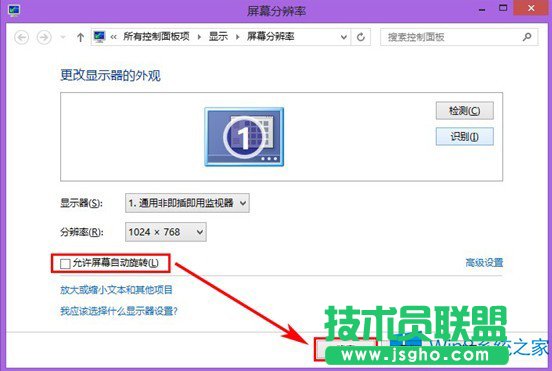Click the window system icon in title bar
The image size is (552, 371).
pos(14,10)
